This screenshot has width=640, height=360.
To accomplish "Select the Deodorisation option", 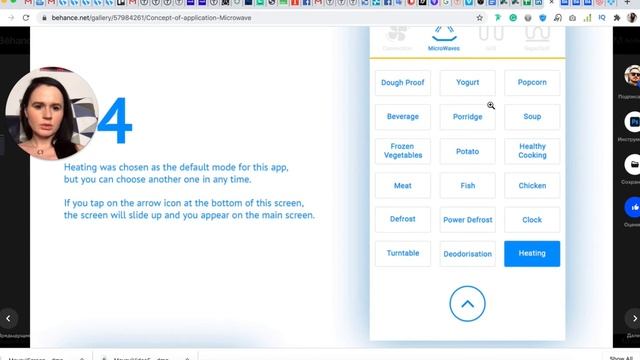I will (x=468, y=253).
